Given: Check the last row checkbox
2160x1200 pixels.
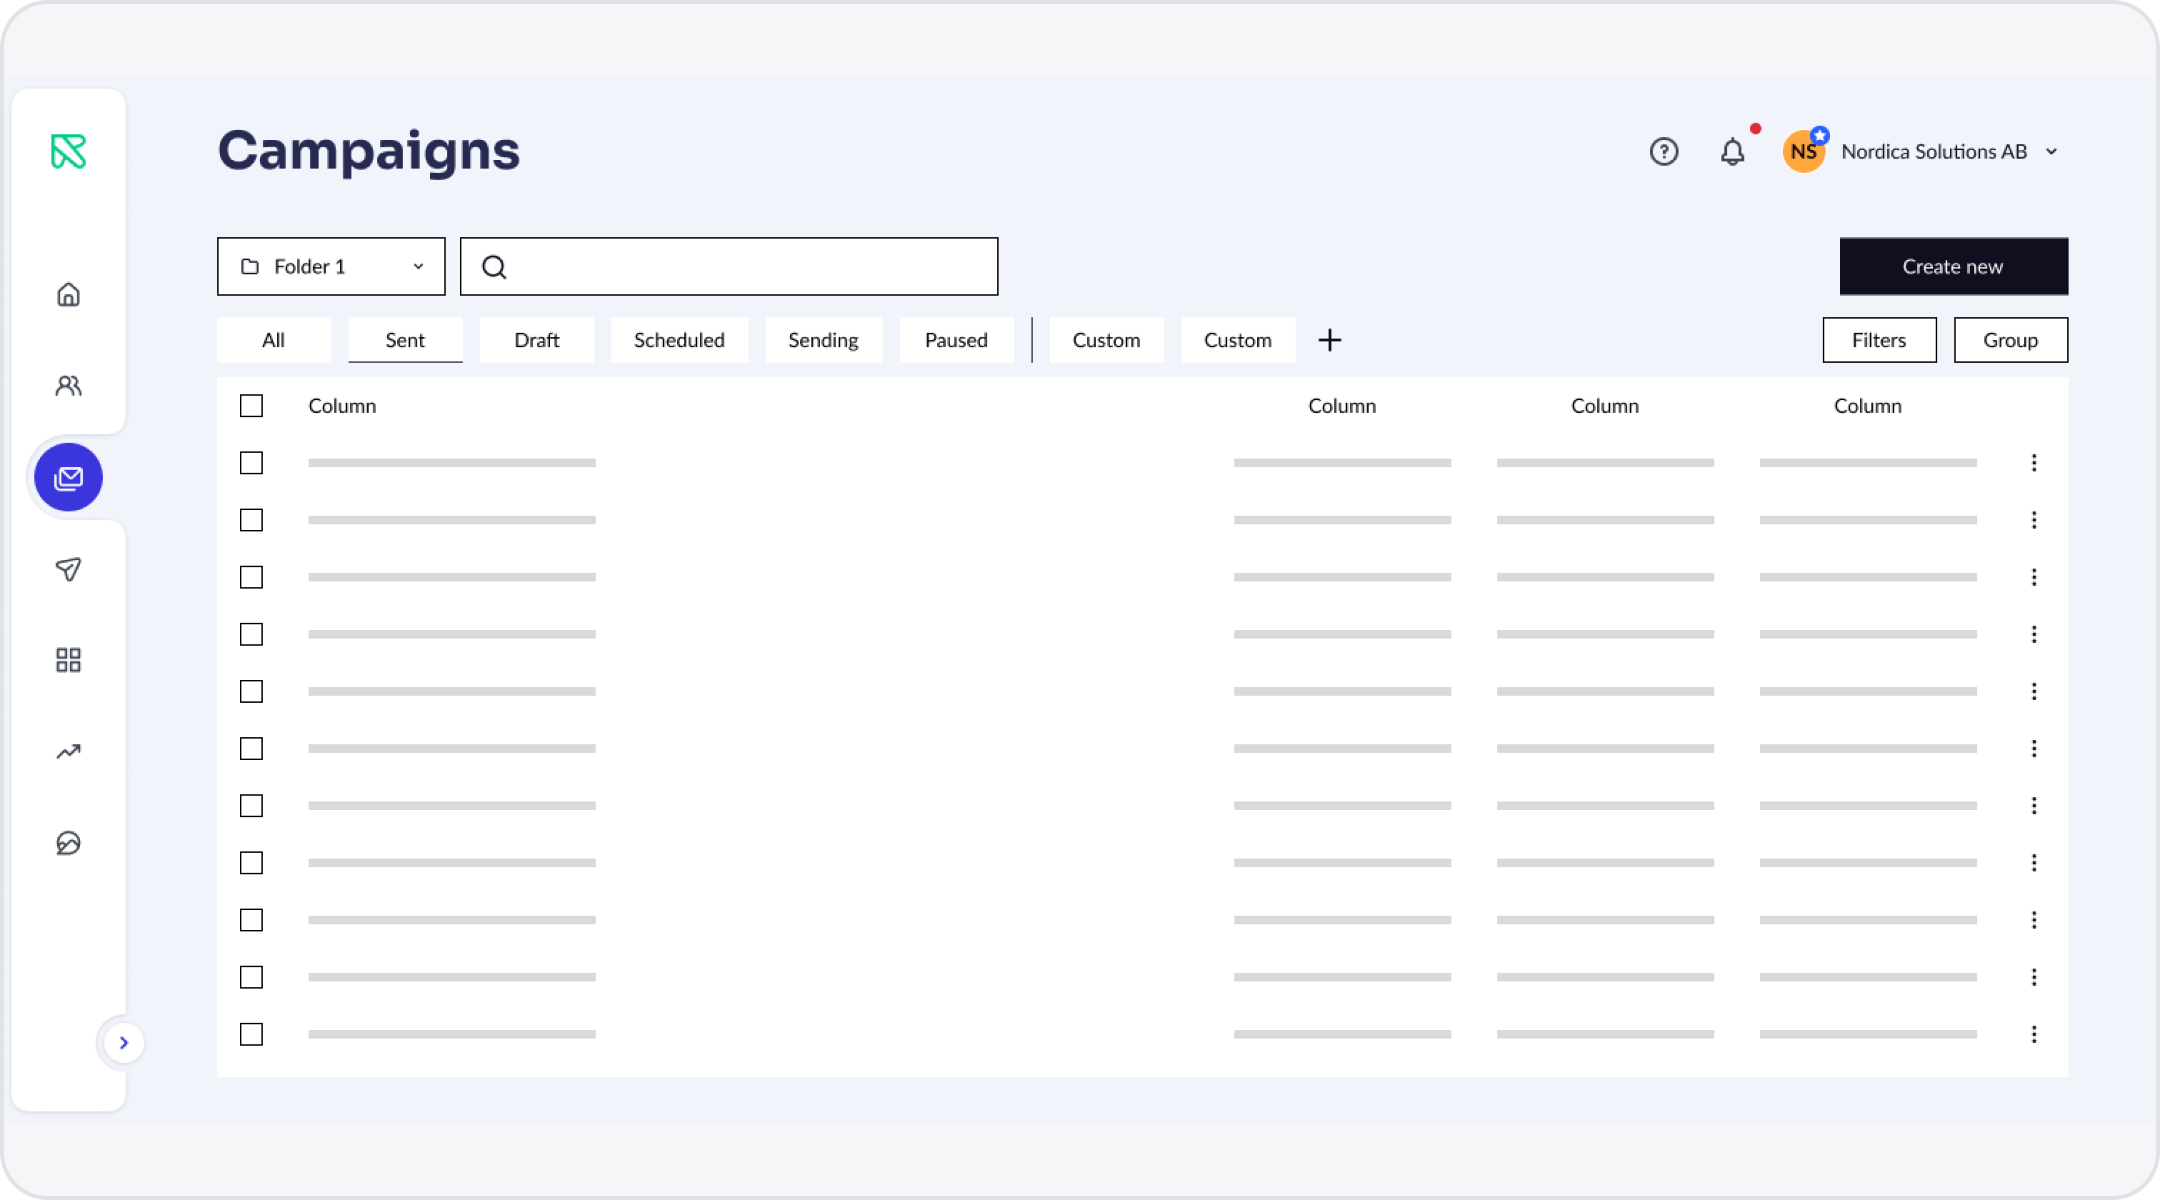Looking at the screenshot, I should click(252, 1034).
